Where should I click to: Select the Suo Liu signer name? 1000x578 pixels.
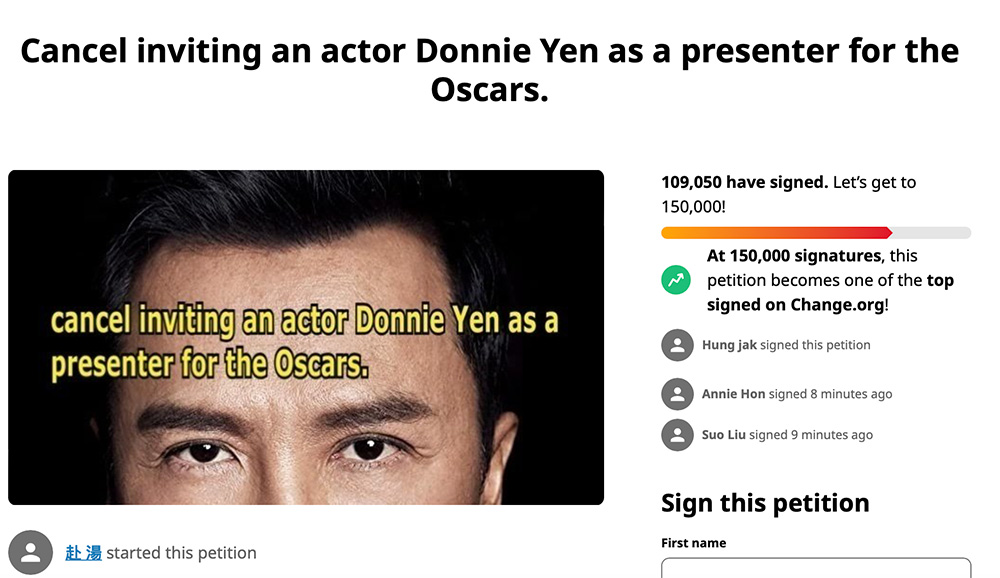point(724,435)
